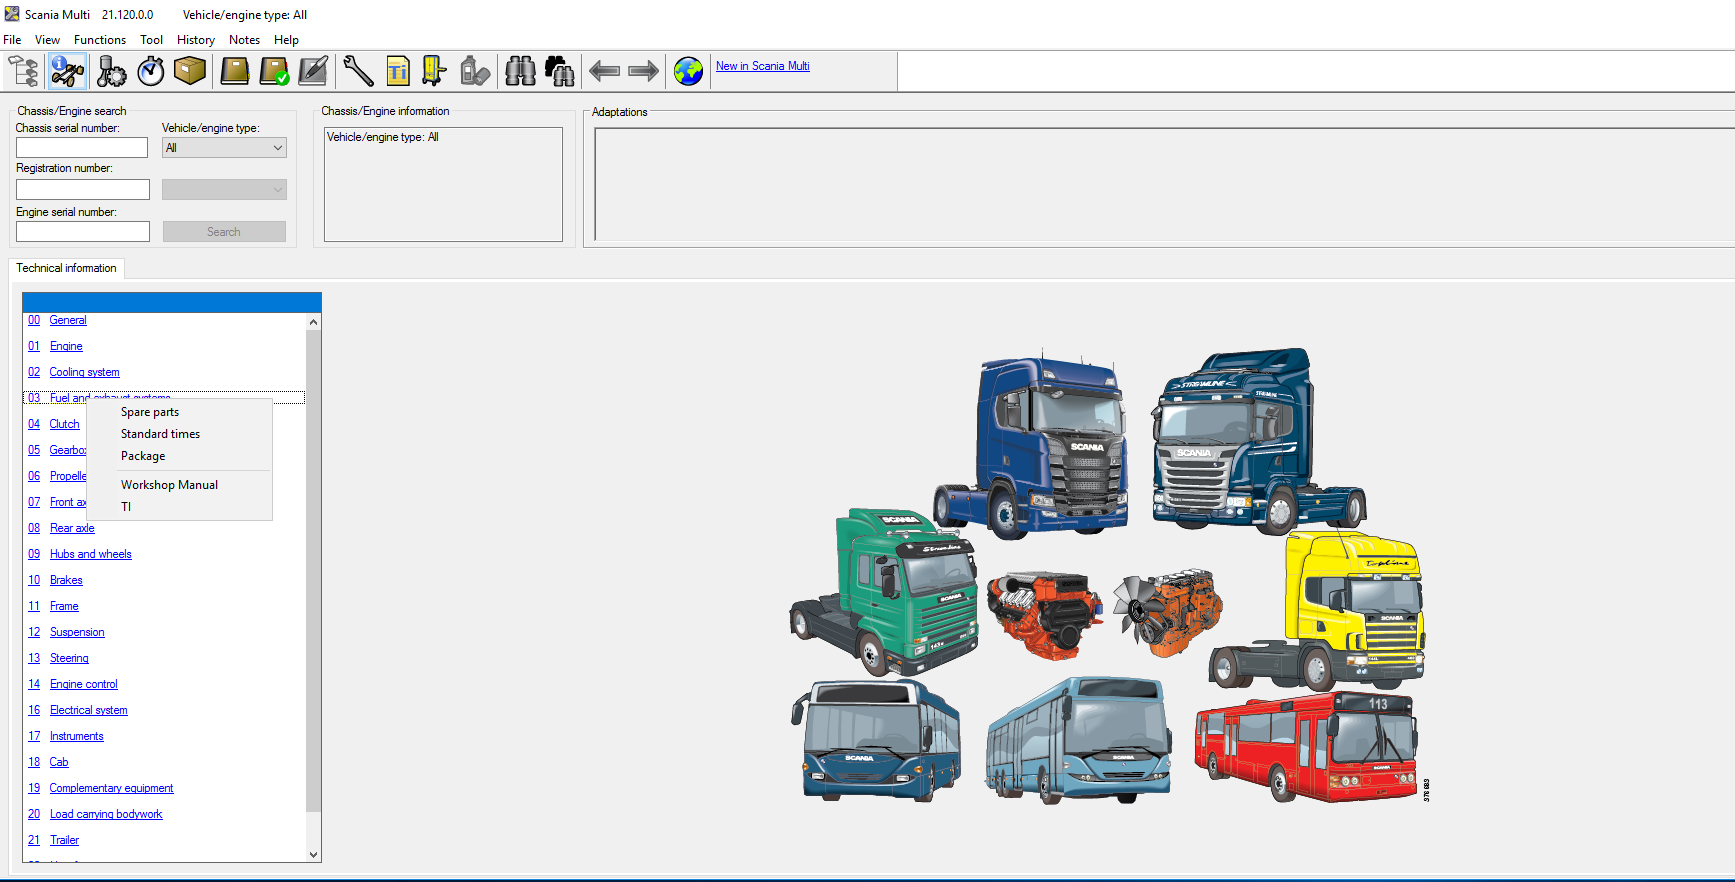Click the Chassis serial number input field
This screenshot has height=882, width=1735.
pos(82,148)
